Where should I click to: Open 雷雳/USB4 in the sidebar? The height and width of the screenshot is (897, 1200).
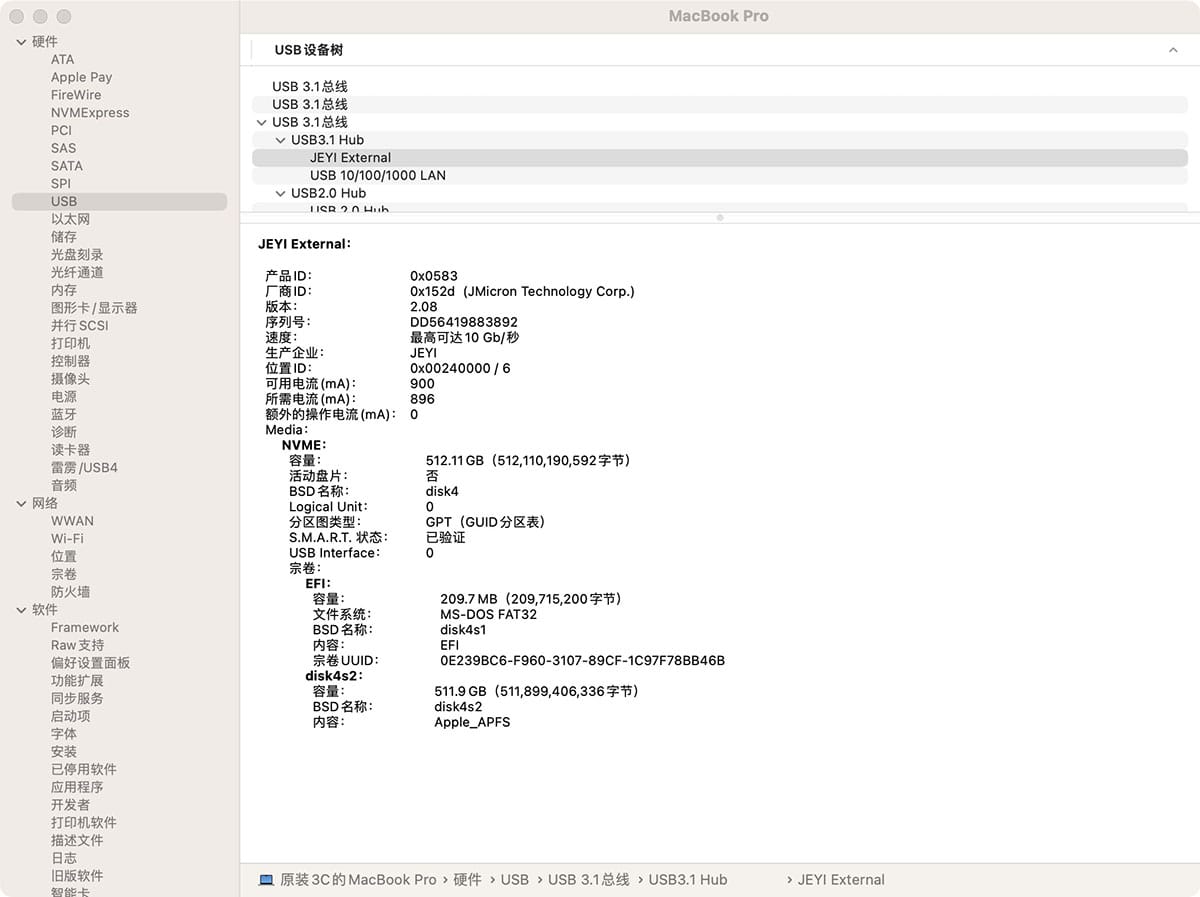point(84,468)
